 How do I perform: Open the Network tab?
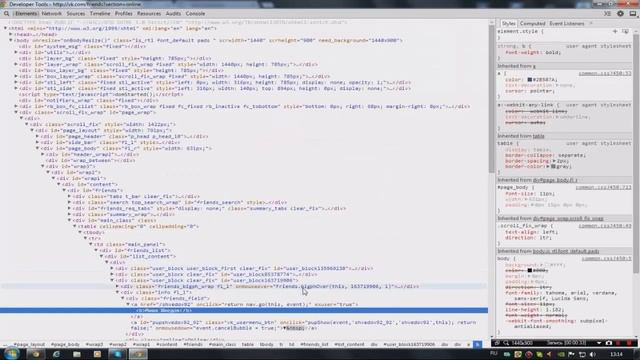coord(51,13)
